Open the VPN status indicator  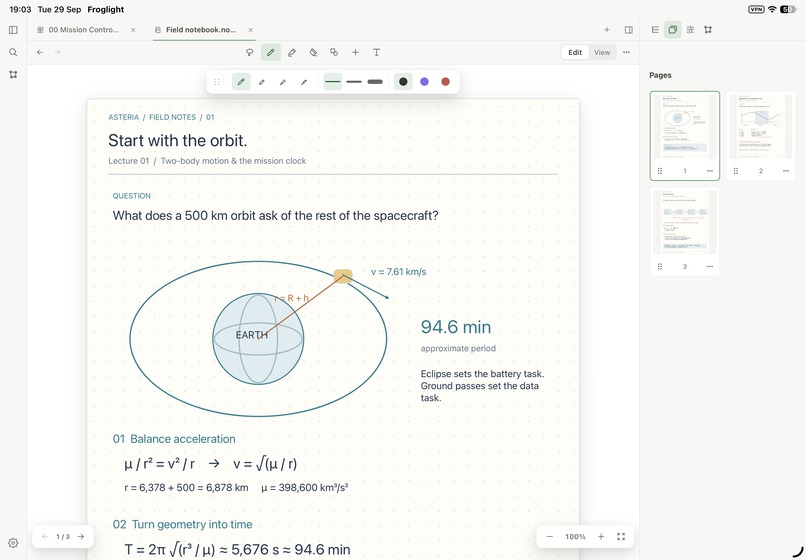coord(756,9)
